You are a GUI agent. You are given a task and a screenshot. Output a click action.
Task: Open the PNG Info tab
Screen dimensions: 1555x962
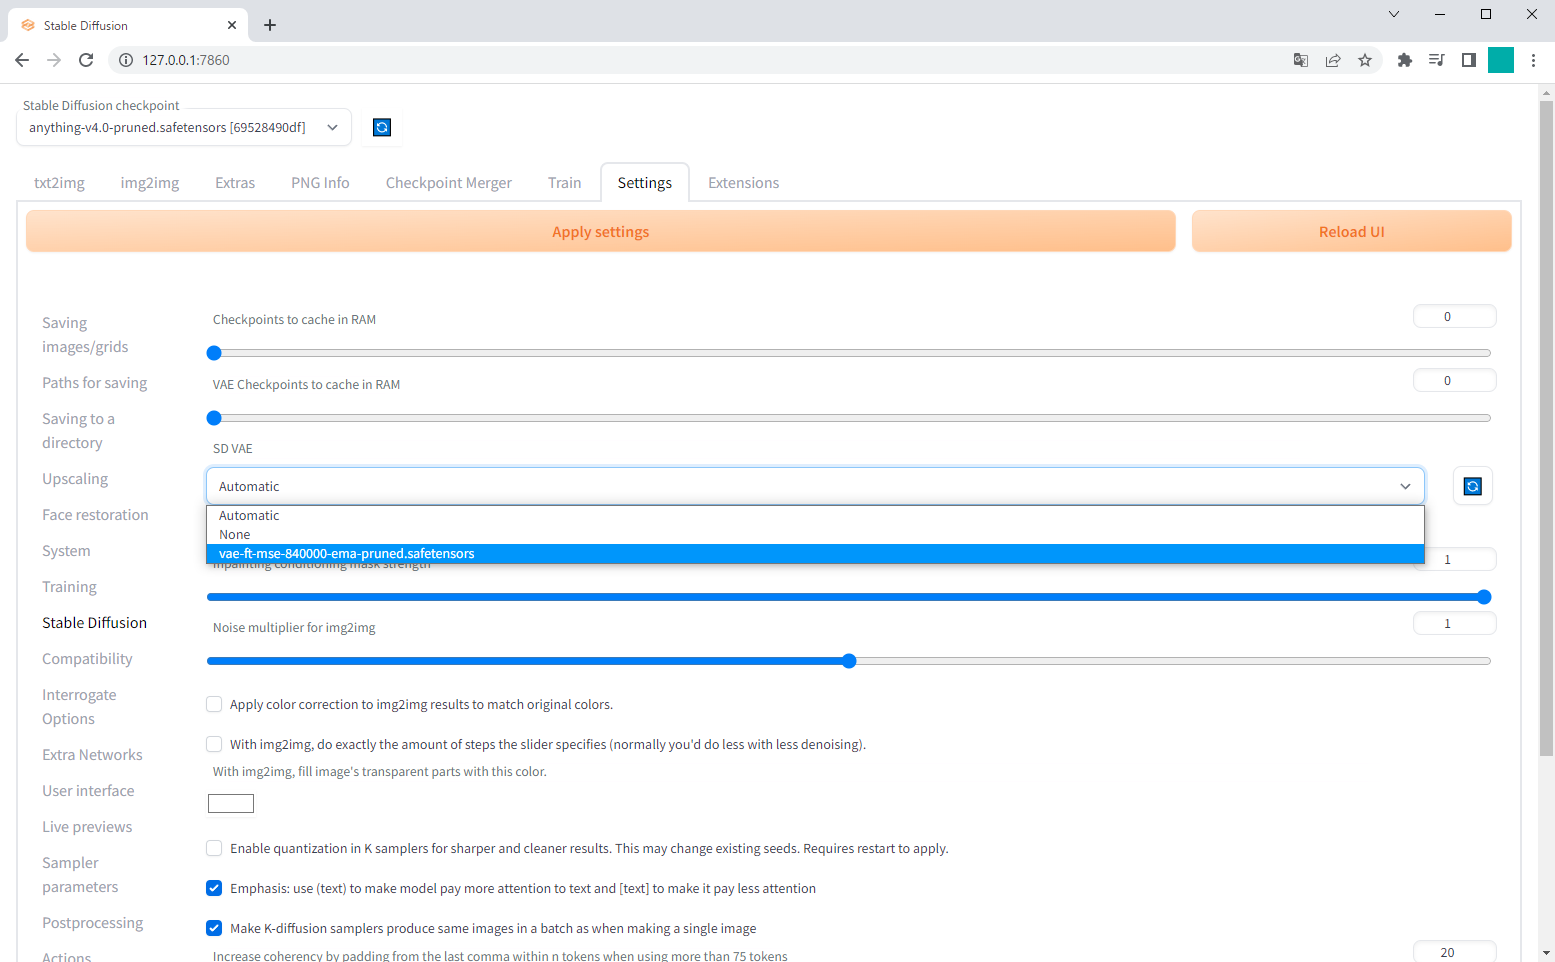coord(320,183)
